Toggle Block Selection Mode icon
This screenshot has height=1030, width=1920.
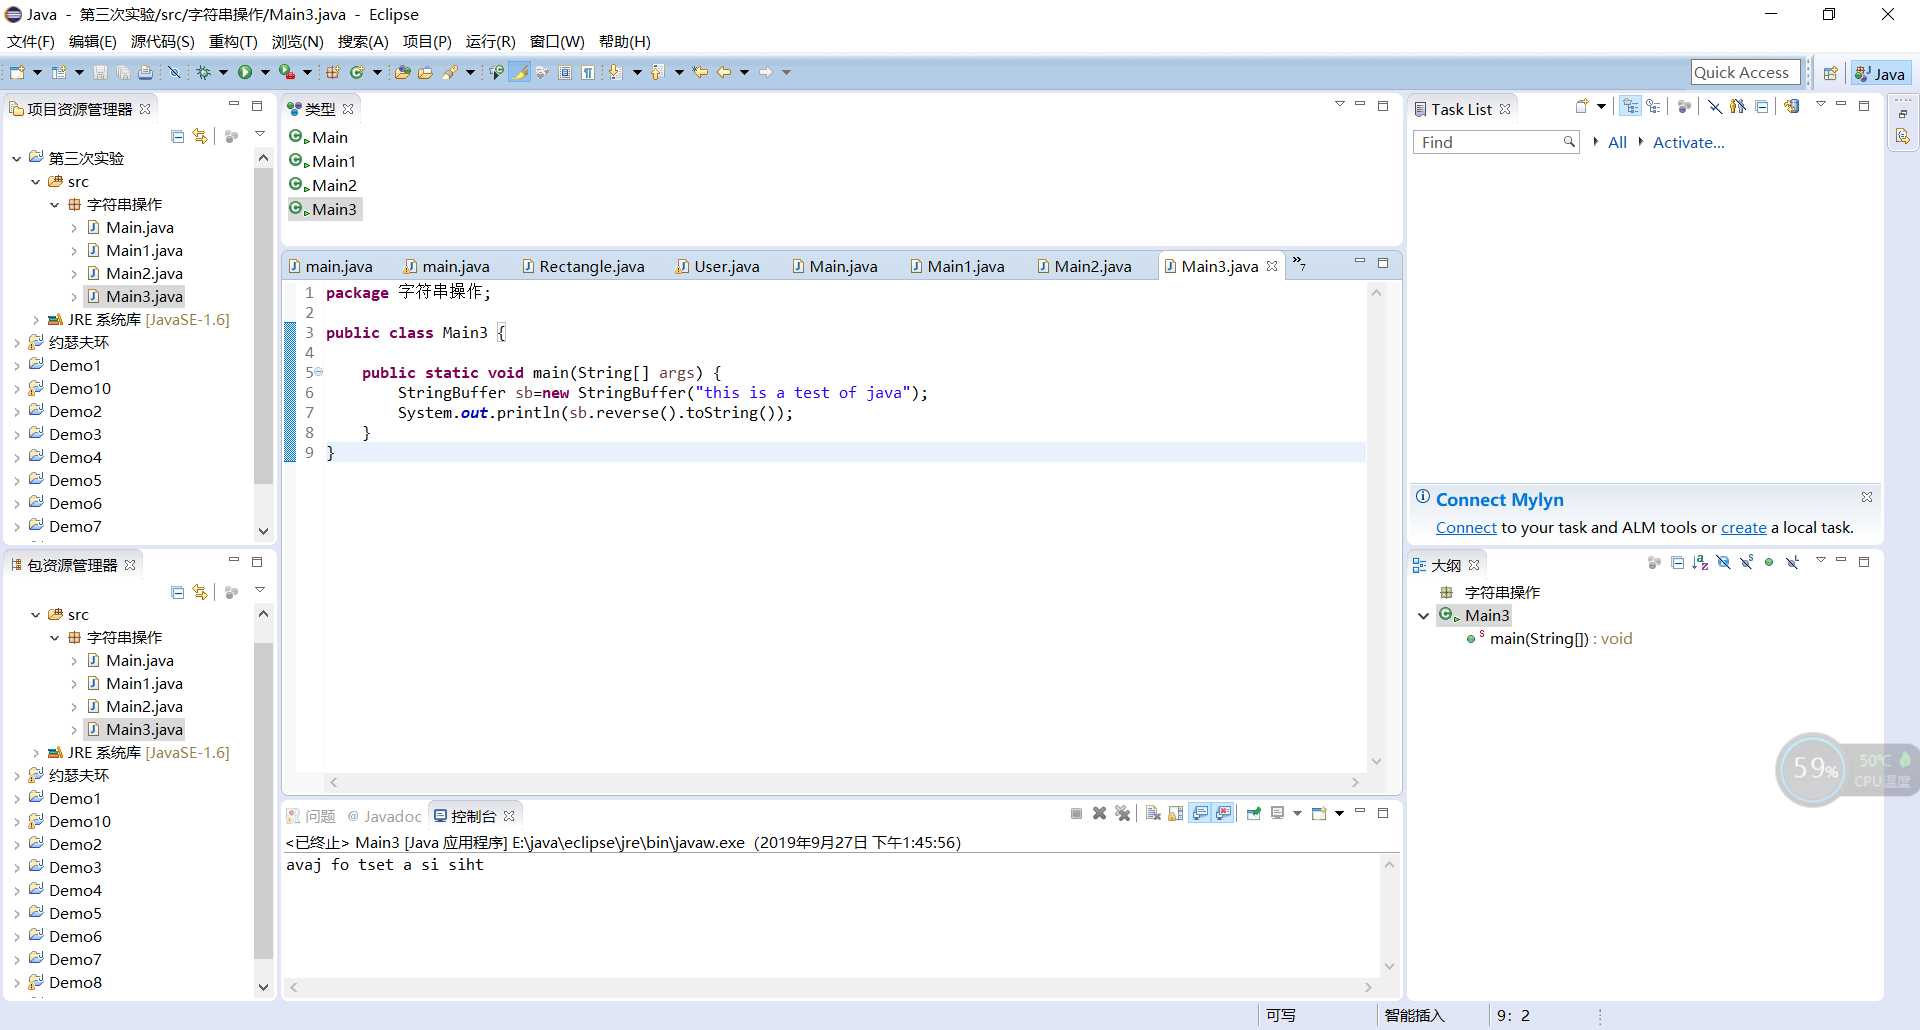(x=565, y=72)
